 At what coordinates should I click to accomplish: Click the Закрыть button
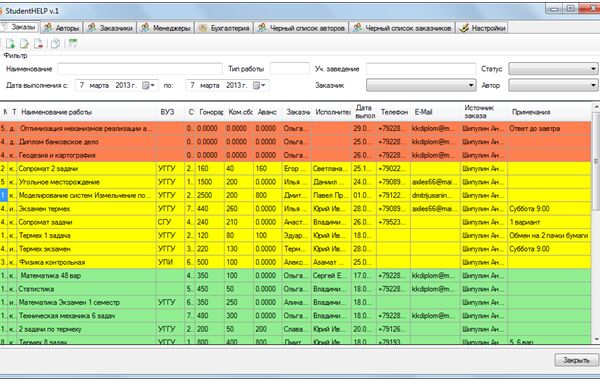click(576, 360)
